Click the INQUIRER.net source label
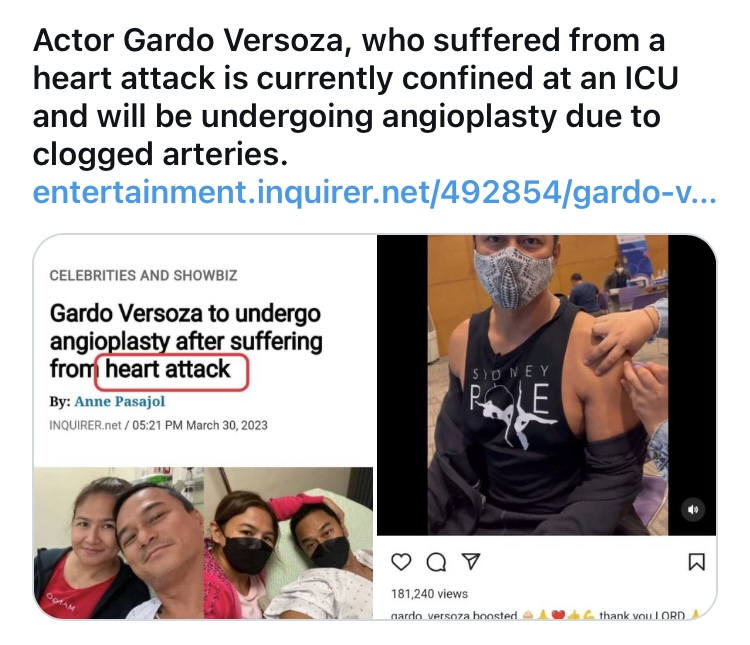This screenshot has width=750, height=645. coord(86,425)
